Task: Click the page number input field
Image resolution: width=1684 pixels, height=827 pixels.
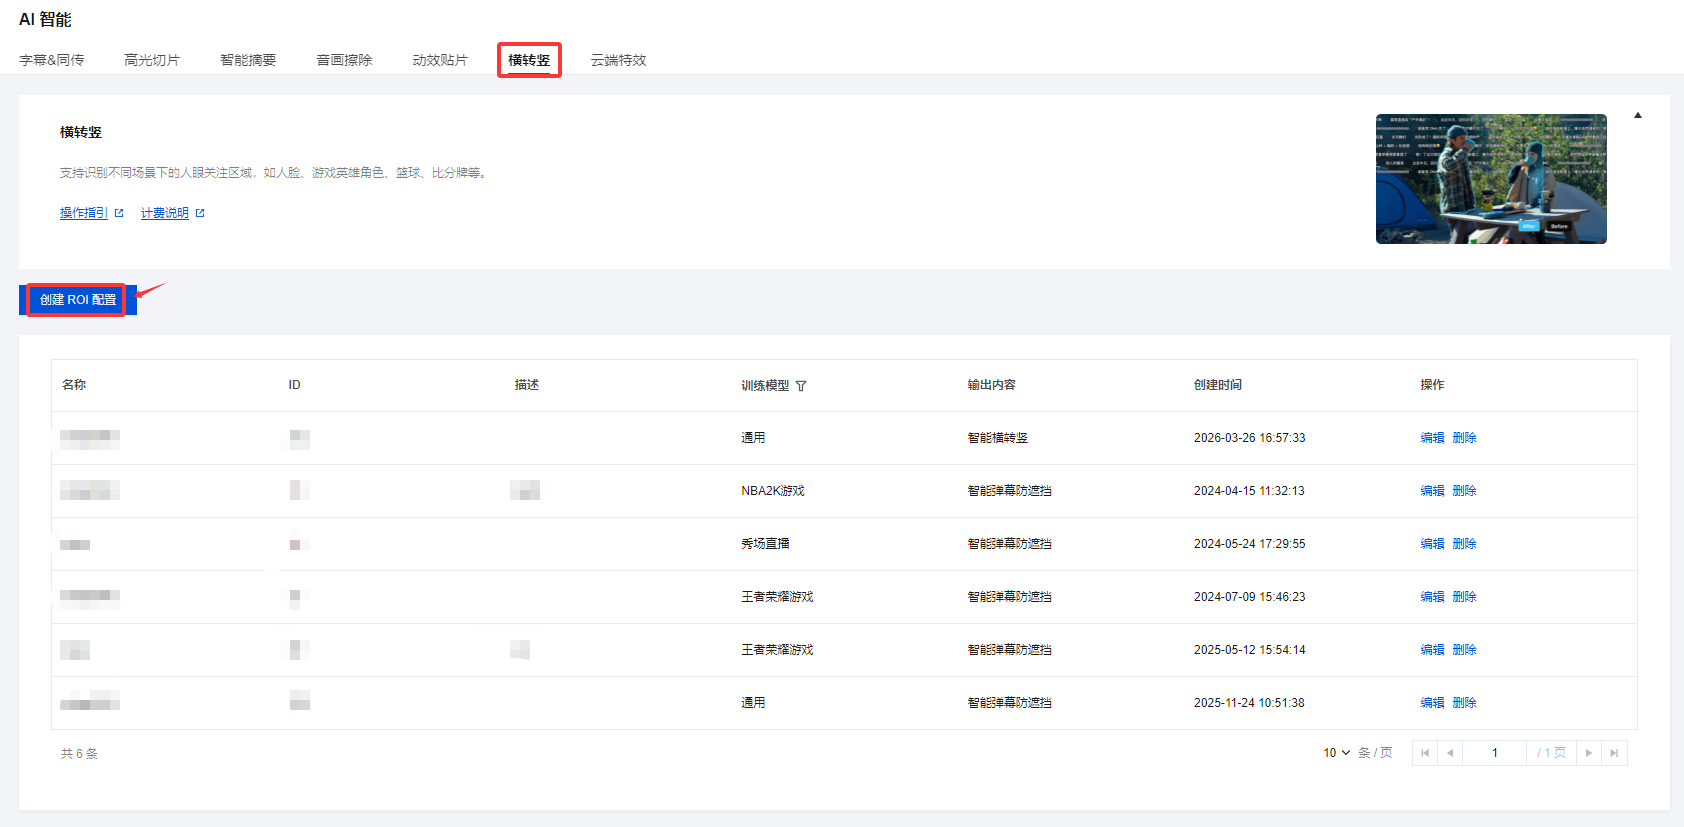Action: (x=1495, y=753)
